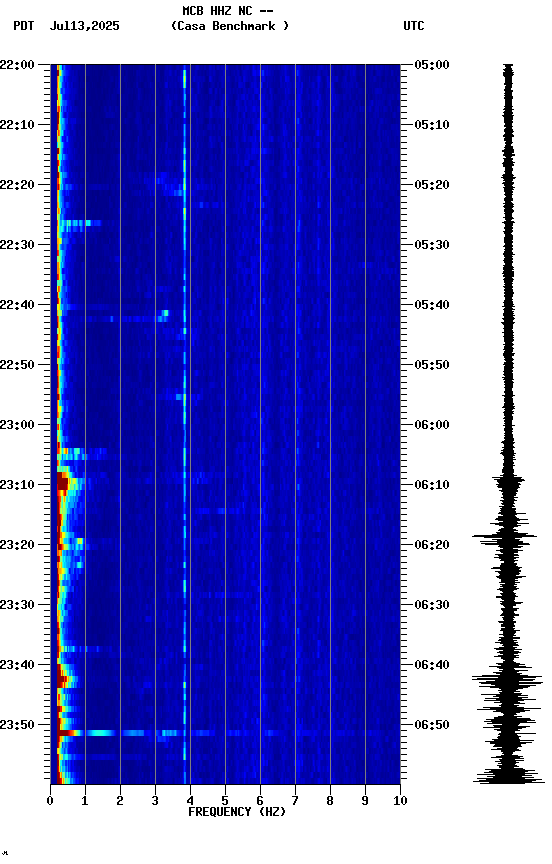Click the '23:20' PDT time label

pyautogui.click(x=17, y=545)
